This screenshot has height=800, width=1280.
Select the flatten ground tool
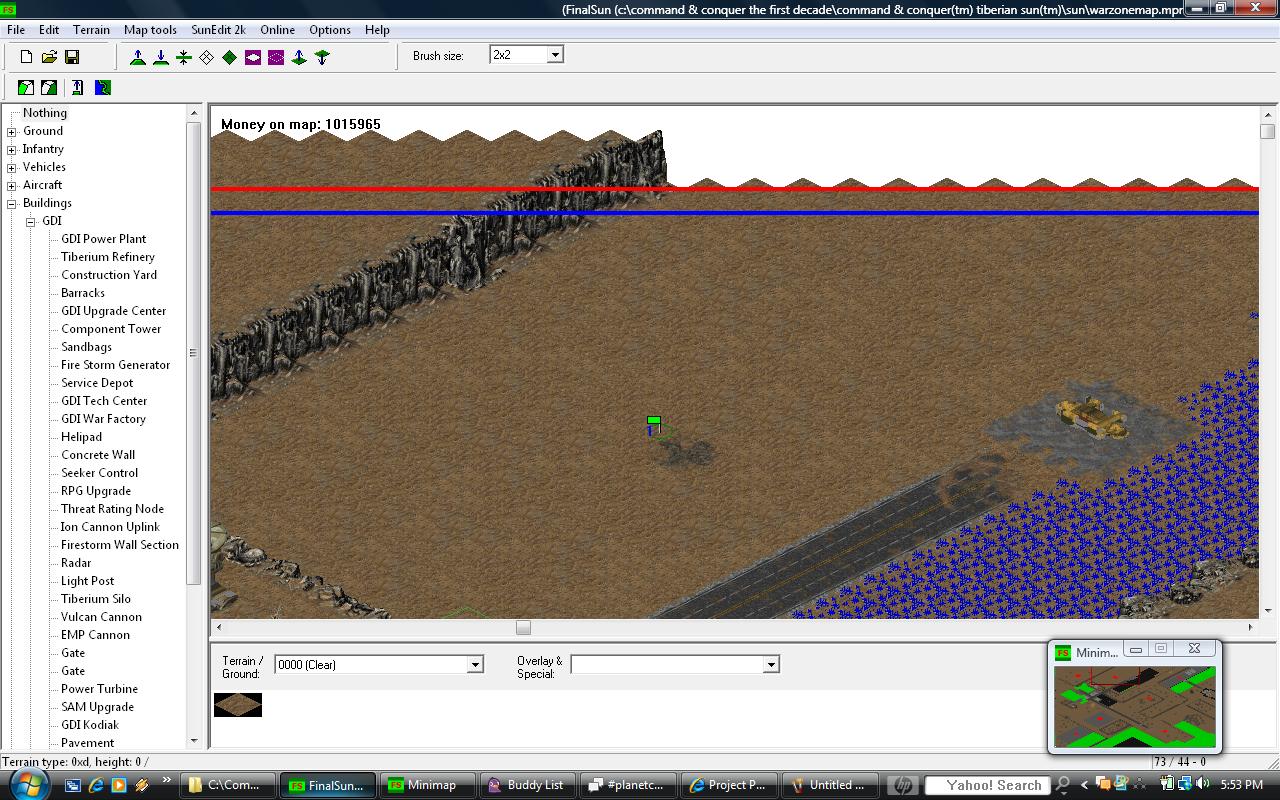click(x=184, y=57)
